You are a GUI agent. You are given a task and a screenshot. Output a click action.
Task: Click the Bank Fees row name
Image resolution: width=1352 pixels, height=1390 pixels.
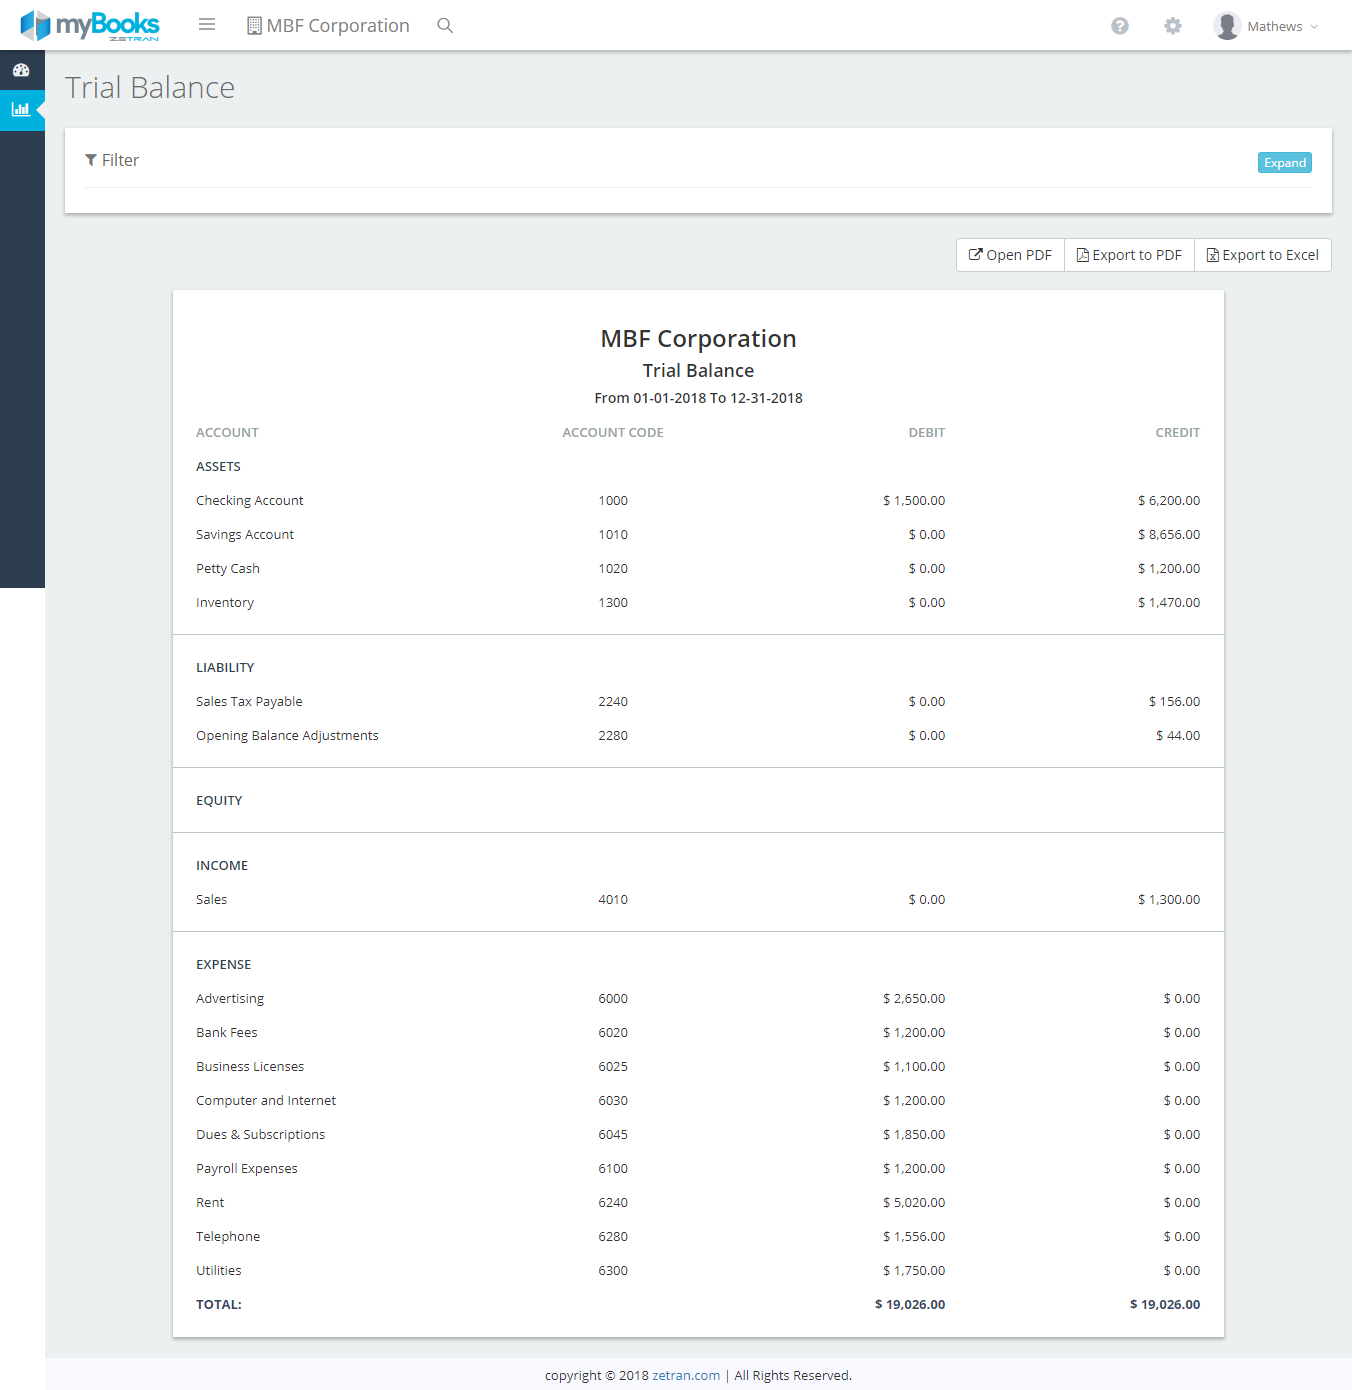[227, 1033]
